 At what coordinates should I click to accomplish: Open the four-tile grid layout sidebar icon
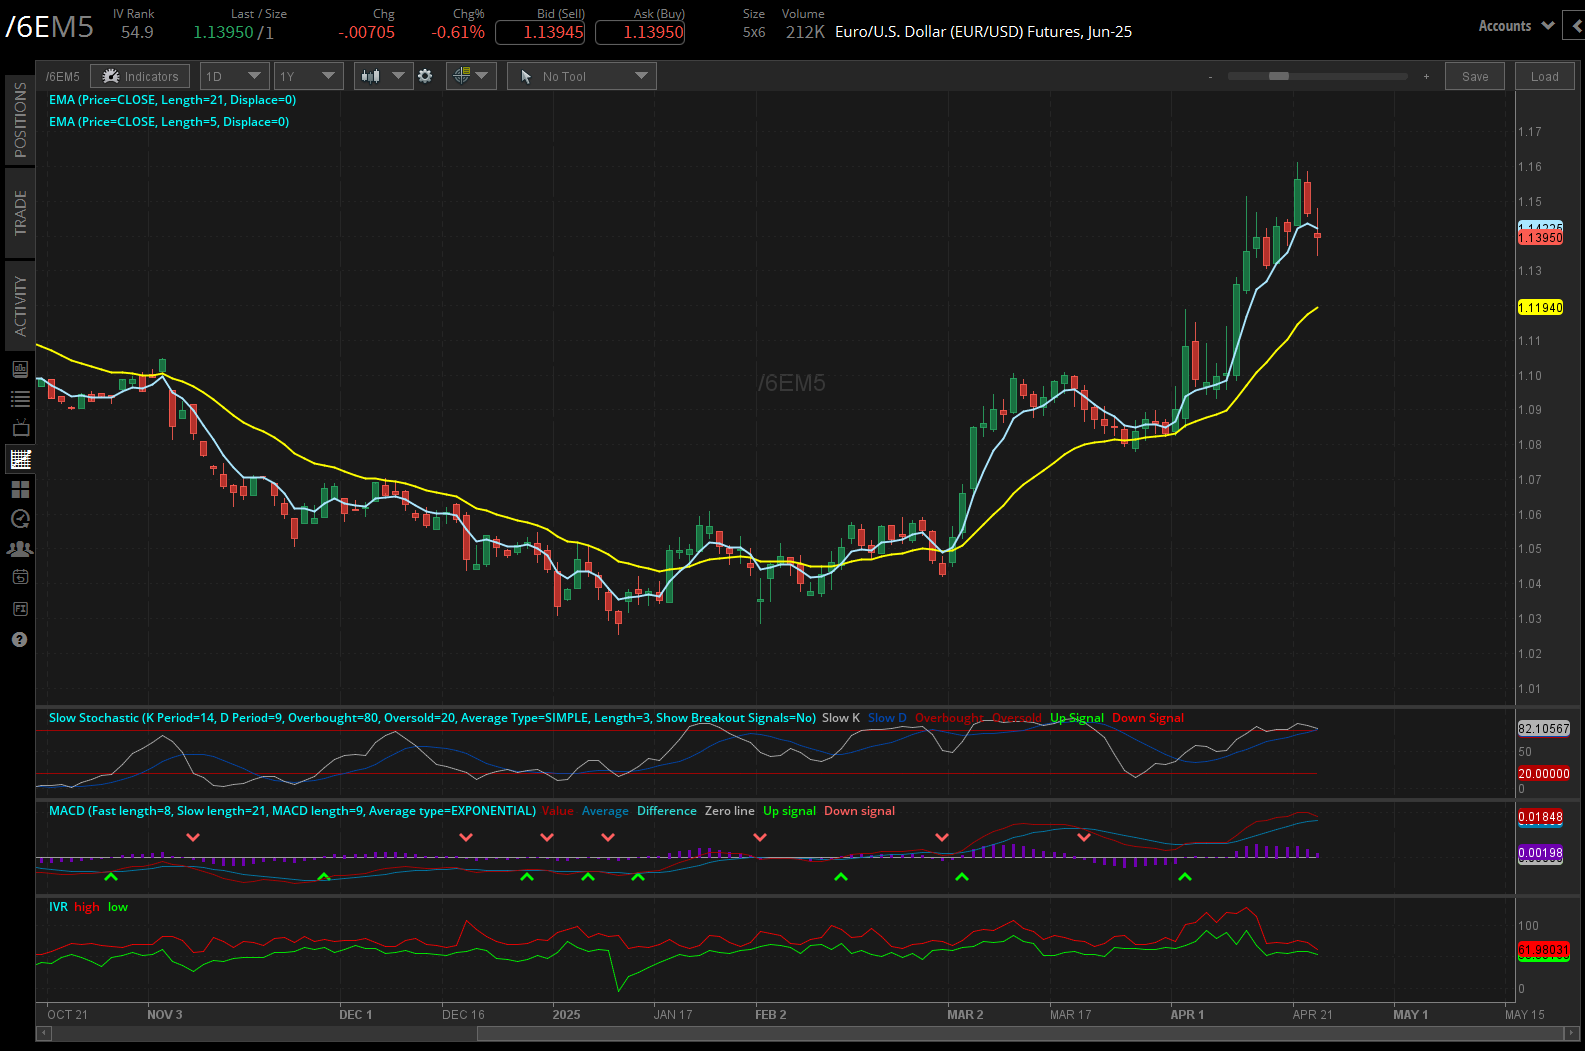(x=20, y=489)
